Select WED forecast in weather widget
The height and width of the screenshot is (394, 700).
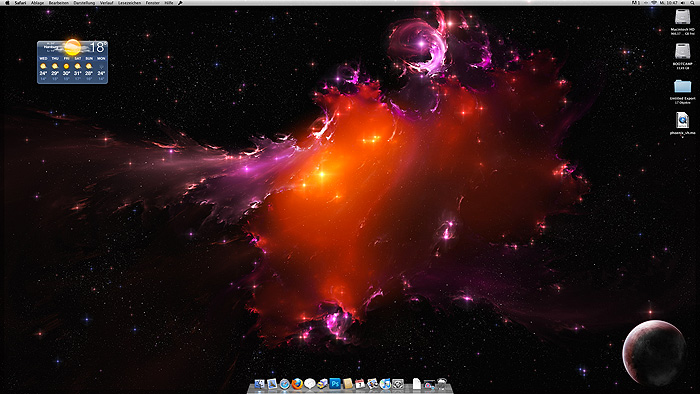pyautogui.click(x=43, y=69)
